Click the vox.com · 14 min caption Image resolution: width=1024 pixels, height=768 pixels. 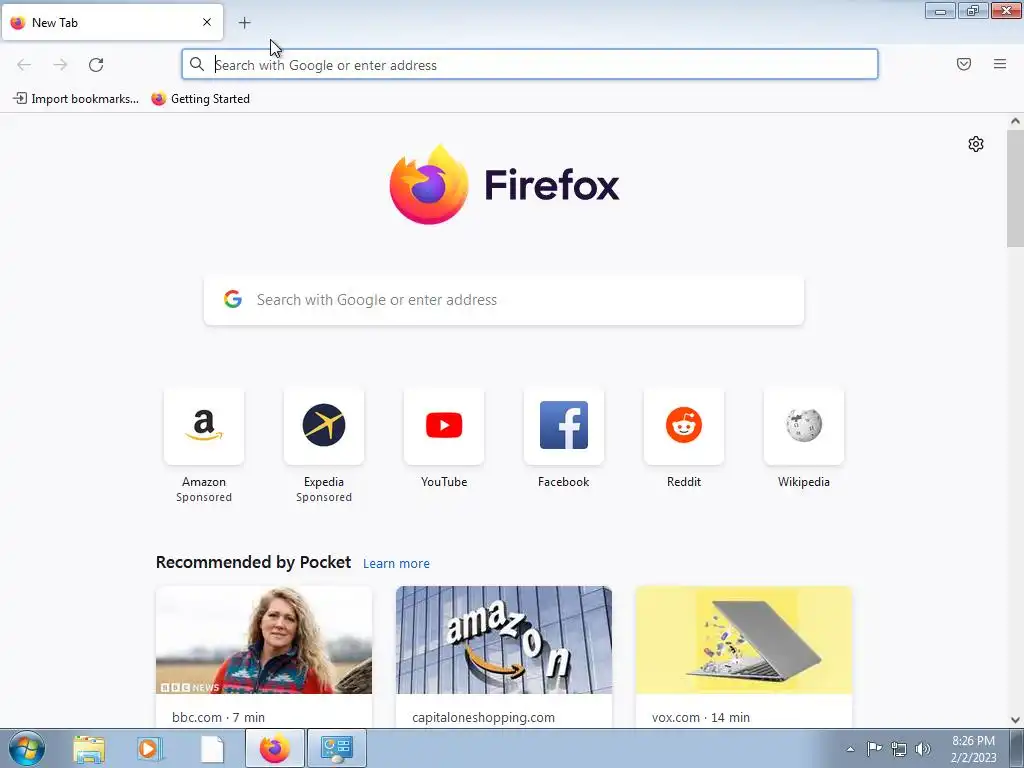coord(701,717)
